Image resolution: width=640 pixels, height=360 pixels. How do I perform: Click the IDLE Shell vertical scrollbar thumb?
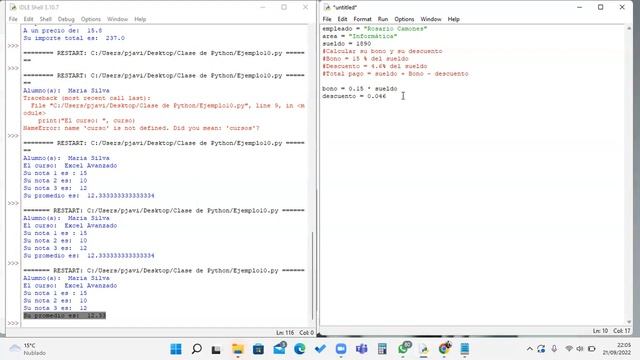pyautogui.click(x=312, y=276)
